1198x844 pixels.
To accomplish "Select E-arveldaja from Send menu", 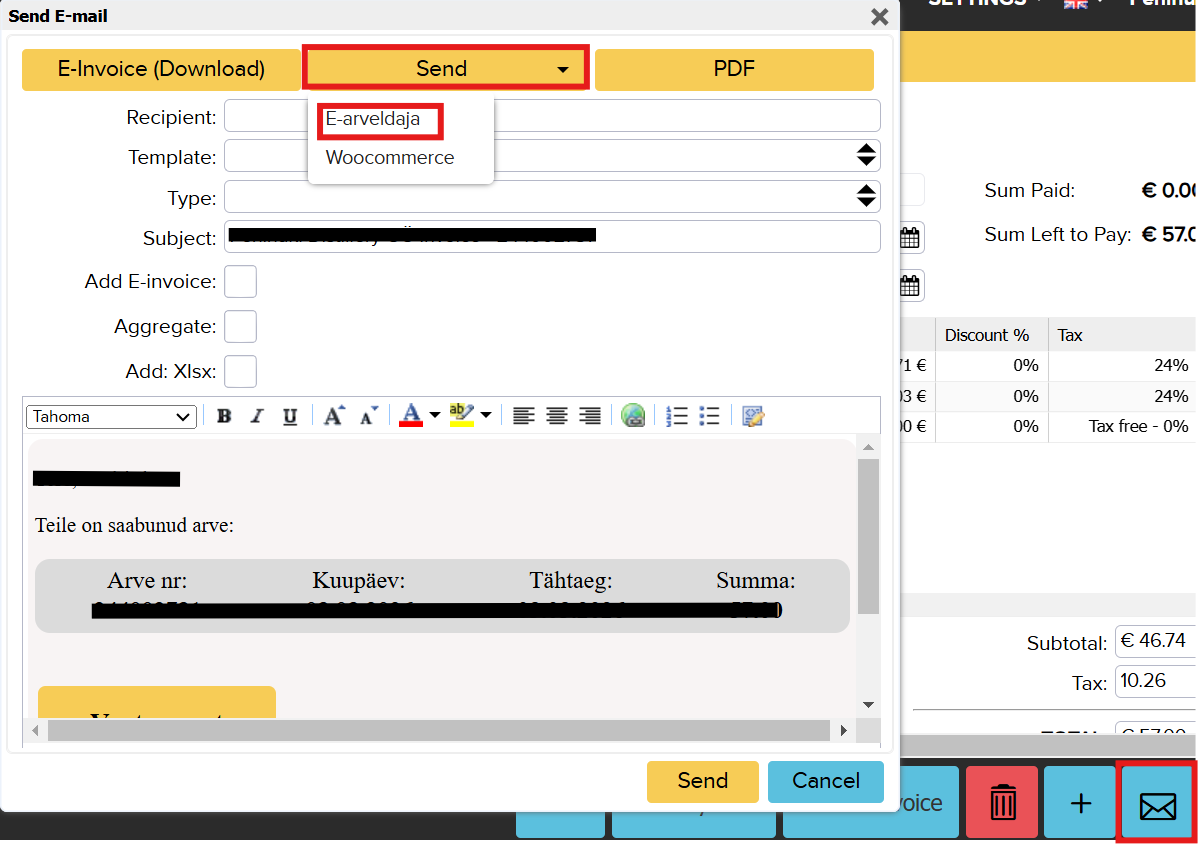I will tap(373, 119).
